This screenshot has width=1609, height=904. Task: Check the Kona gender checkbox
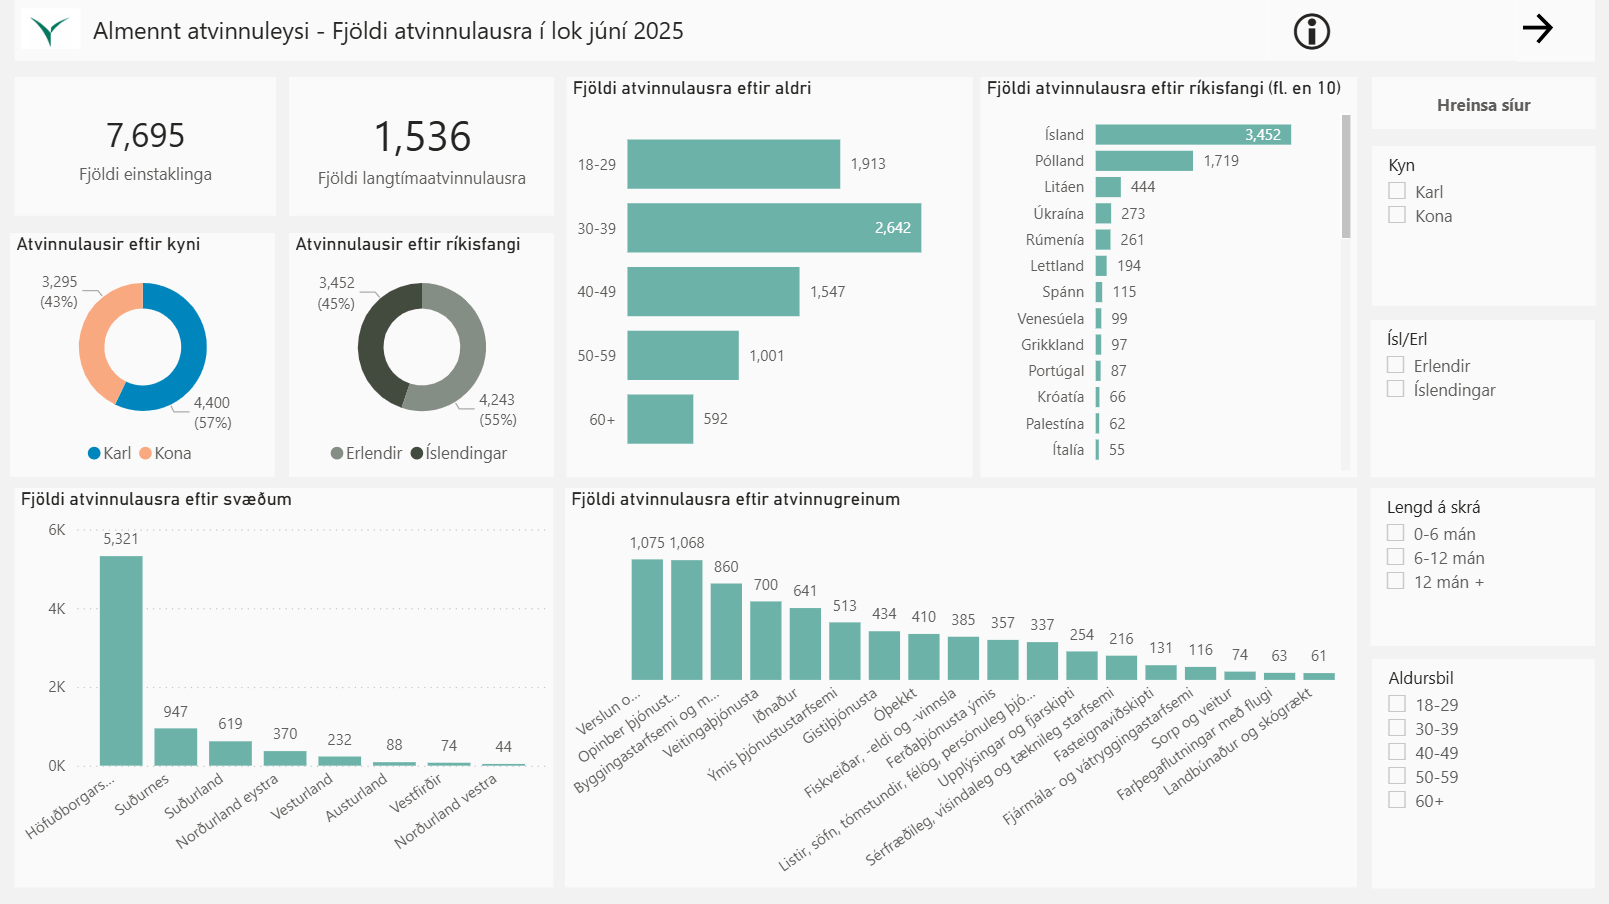point(1397,215)
